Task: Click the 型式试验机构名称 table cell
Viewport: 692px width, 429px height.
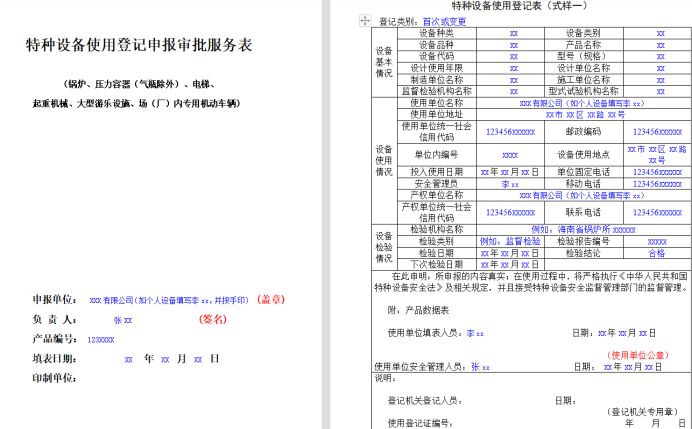Action: point(584,91)
